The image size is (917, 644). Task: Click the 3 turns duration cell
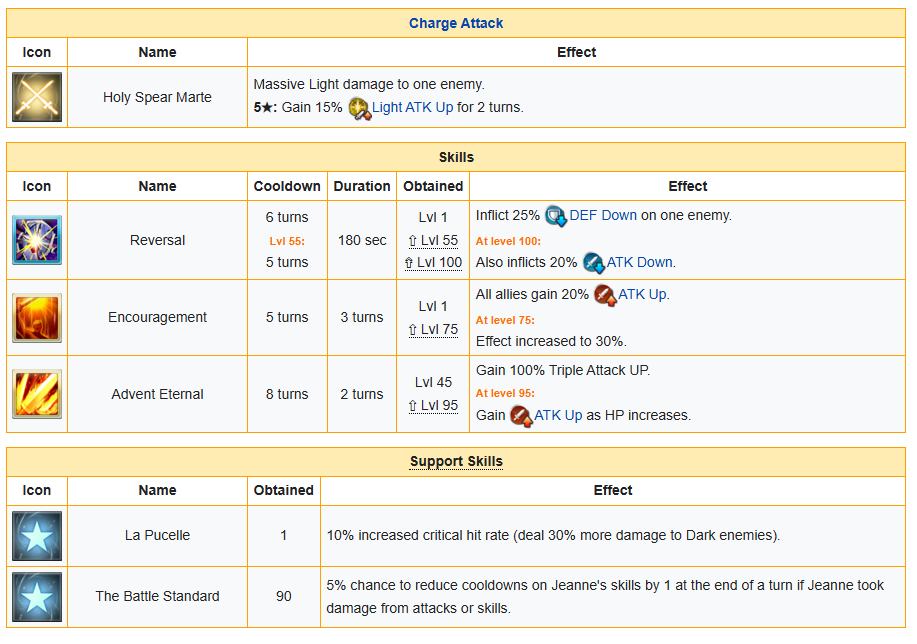pyautogui.click(x=362, y=318)
